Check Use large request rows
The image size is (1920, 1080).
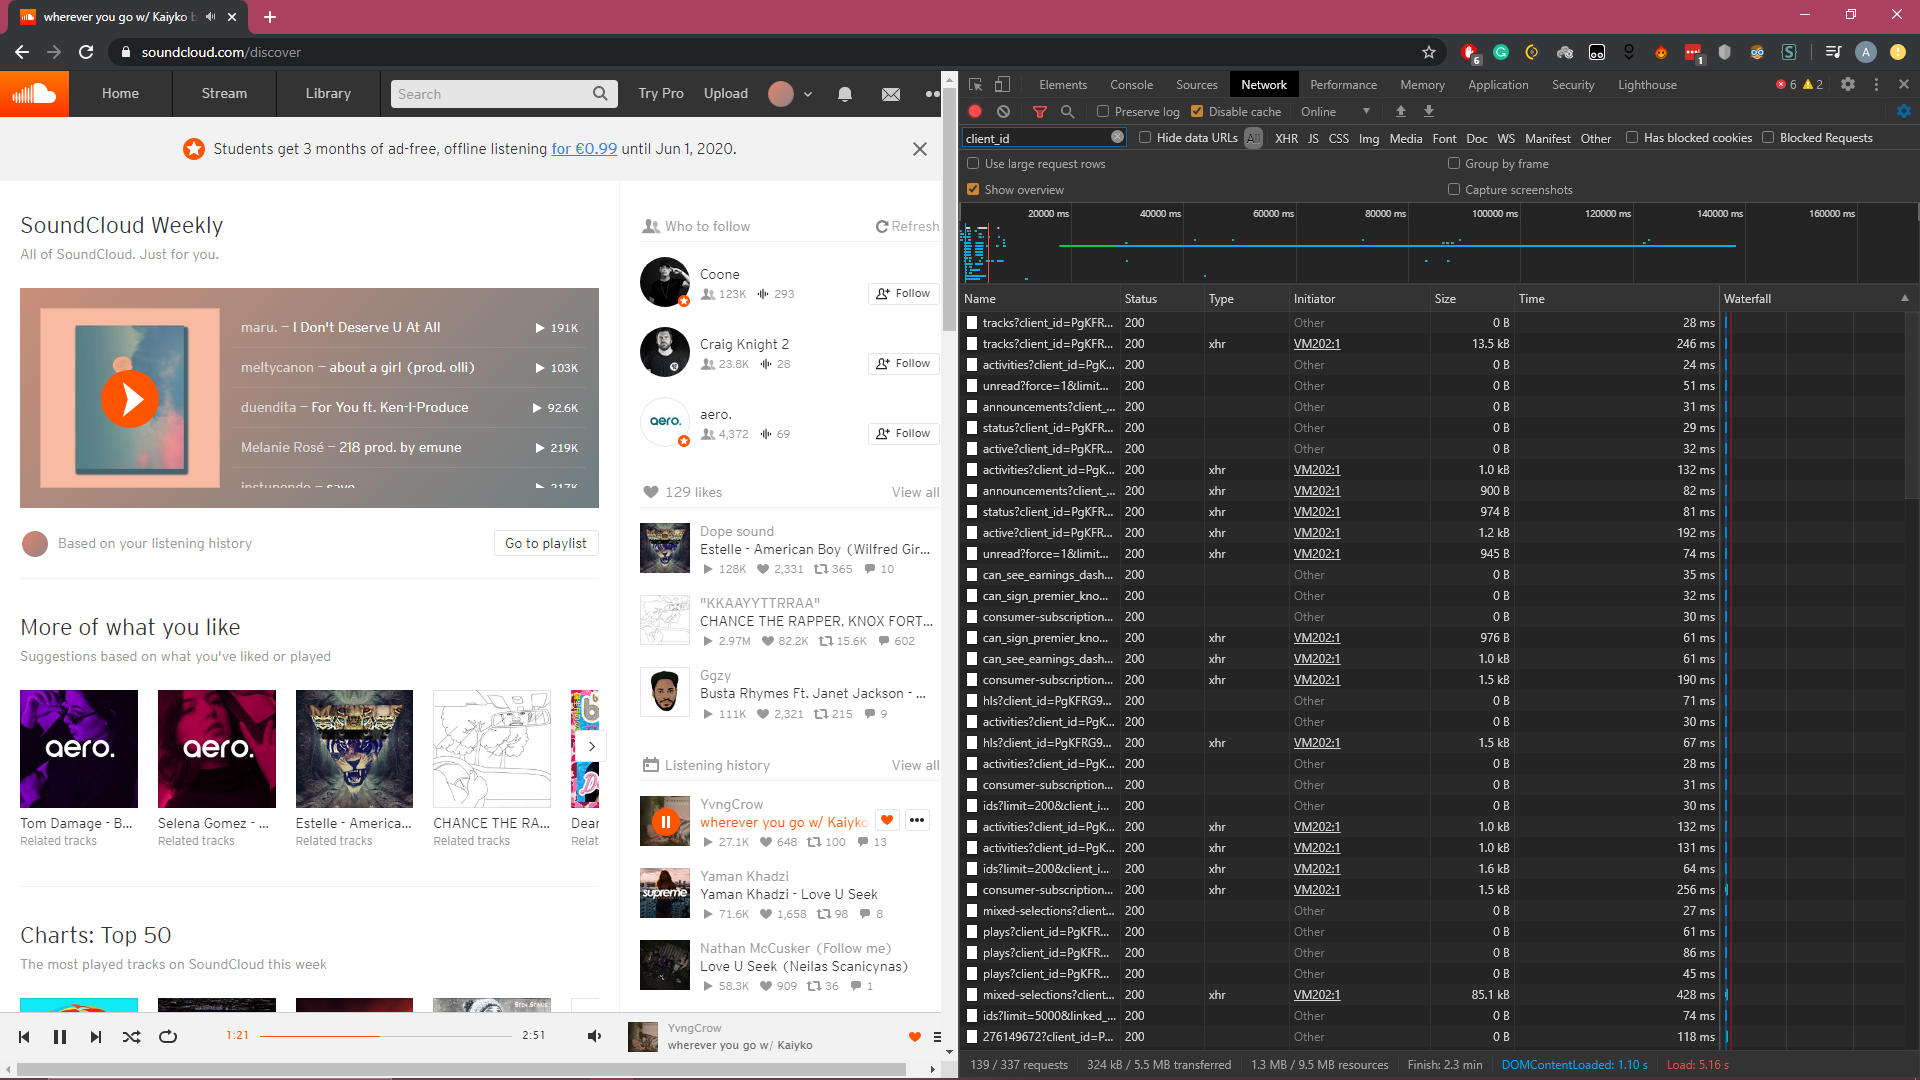pyautogui.click(x=973, y=164)
